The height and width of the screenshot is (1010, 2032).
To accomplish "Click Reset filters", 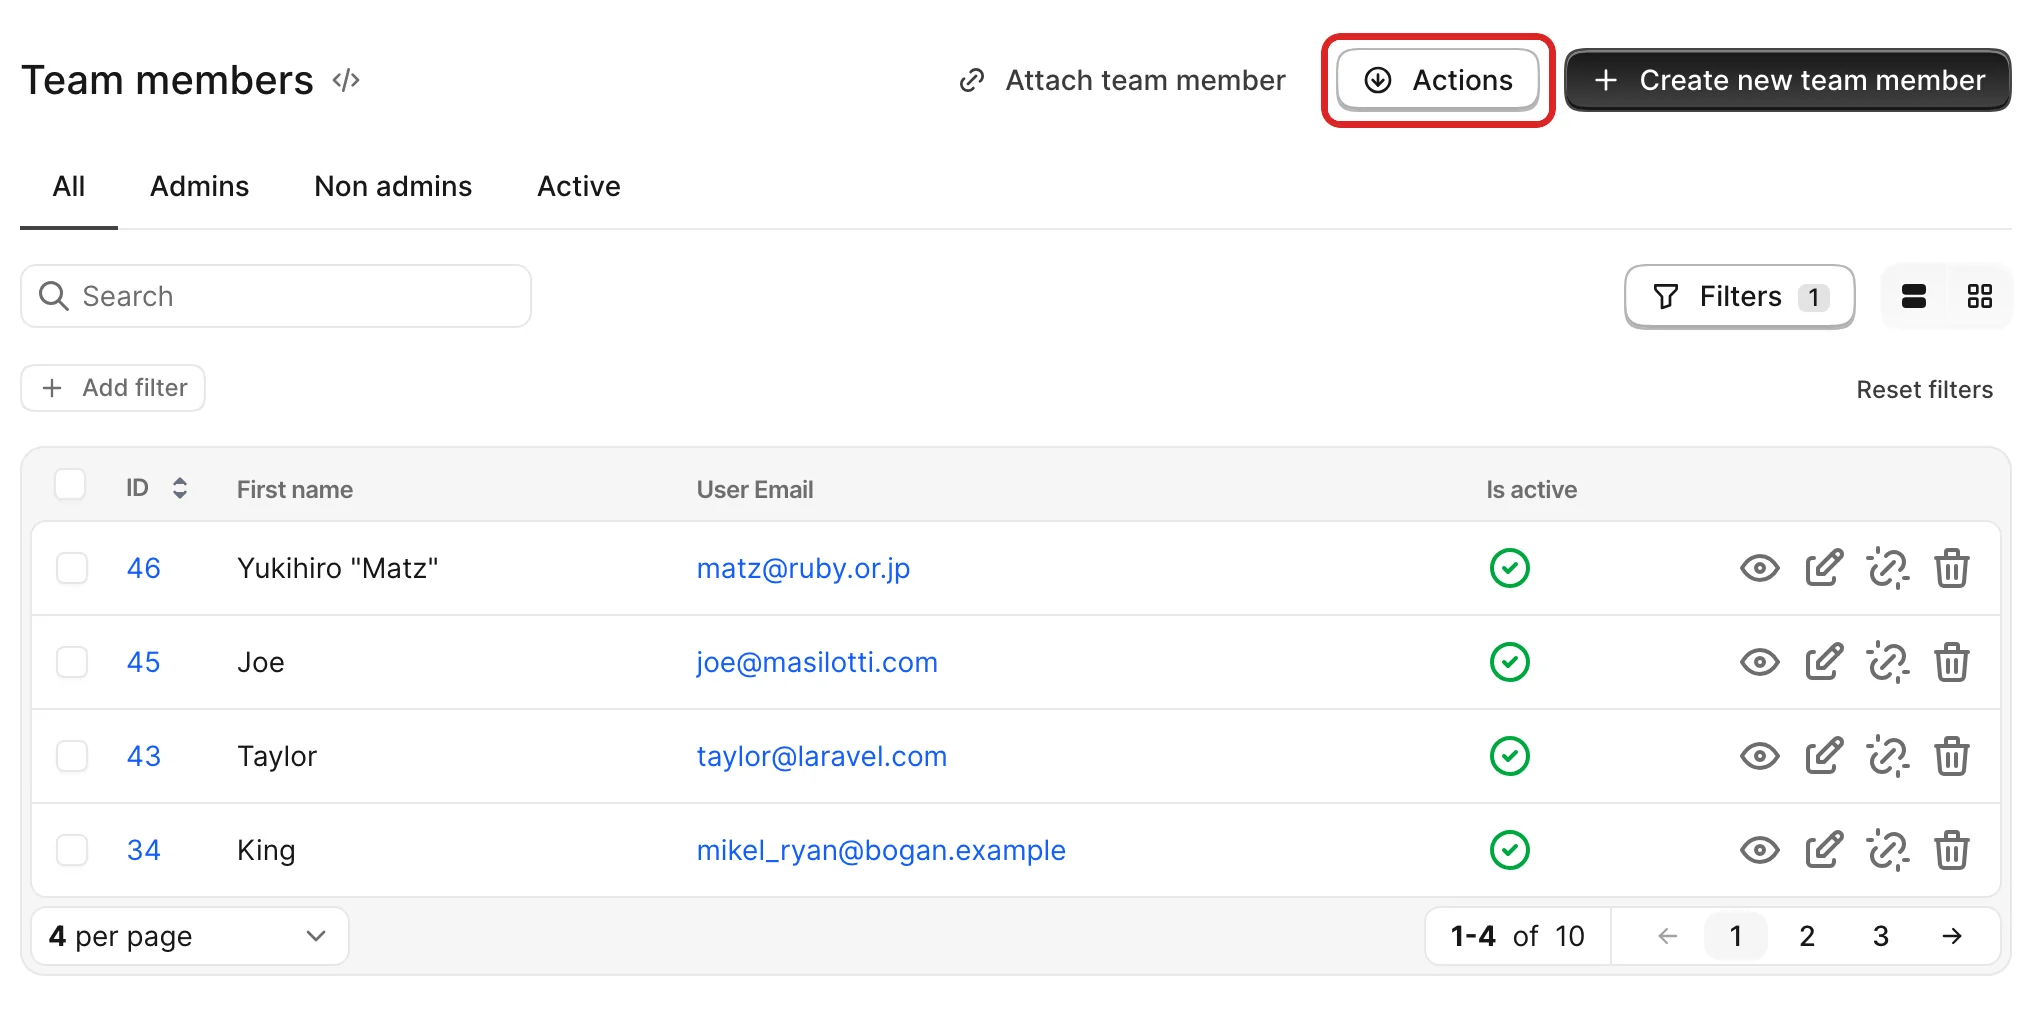I will [x=1924, y=390].
